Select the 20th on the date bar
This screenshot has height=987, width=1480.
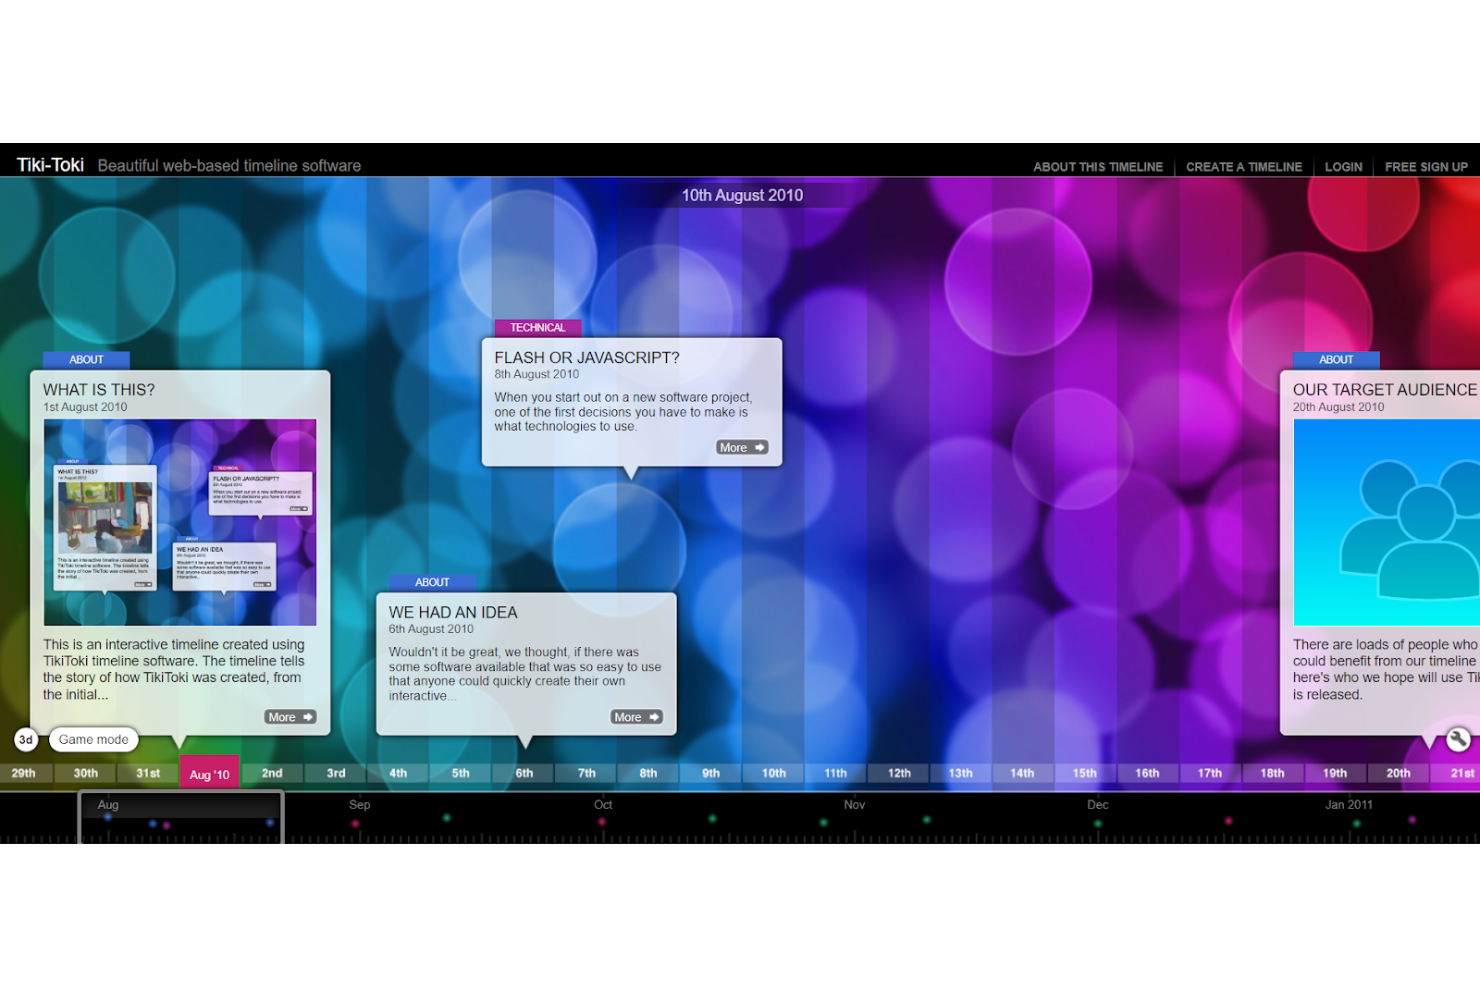pos(1398,773)
